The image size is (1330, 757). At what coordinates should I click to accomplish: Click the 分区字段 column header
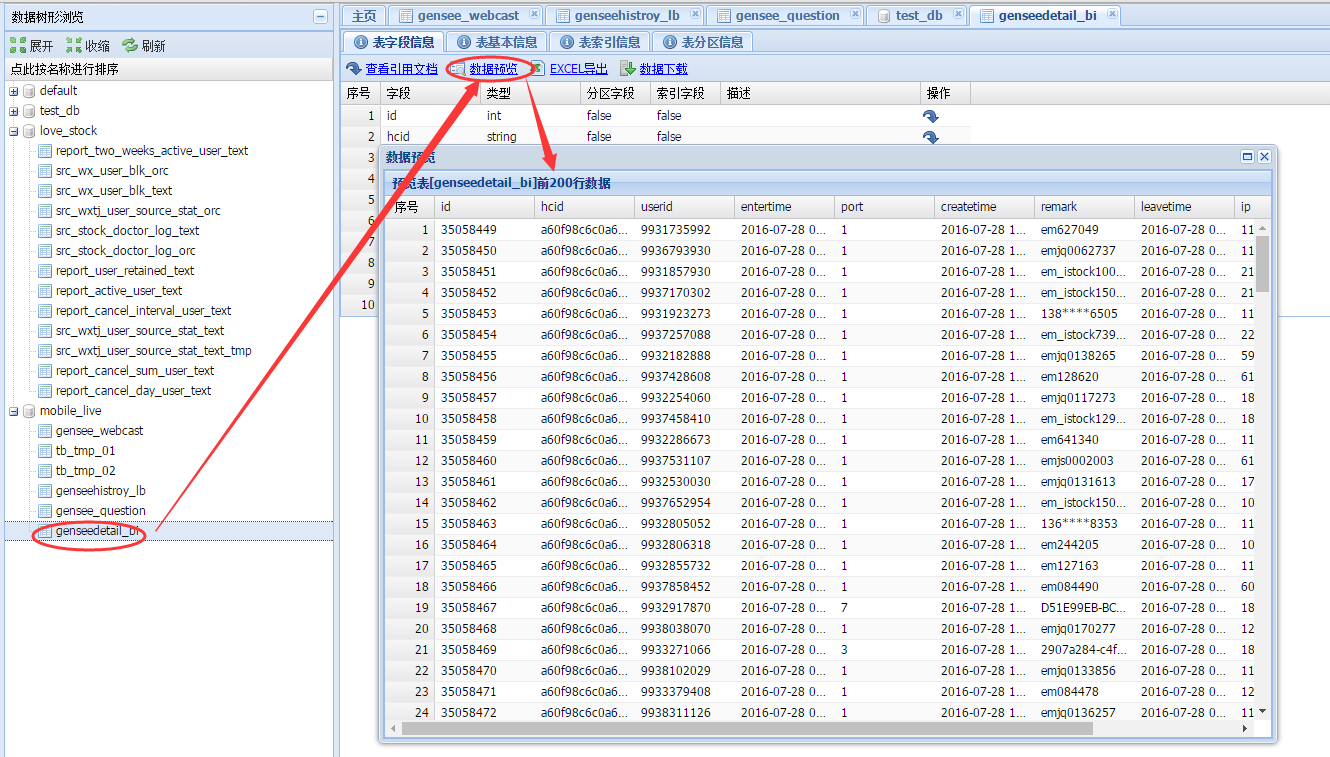615,94
